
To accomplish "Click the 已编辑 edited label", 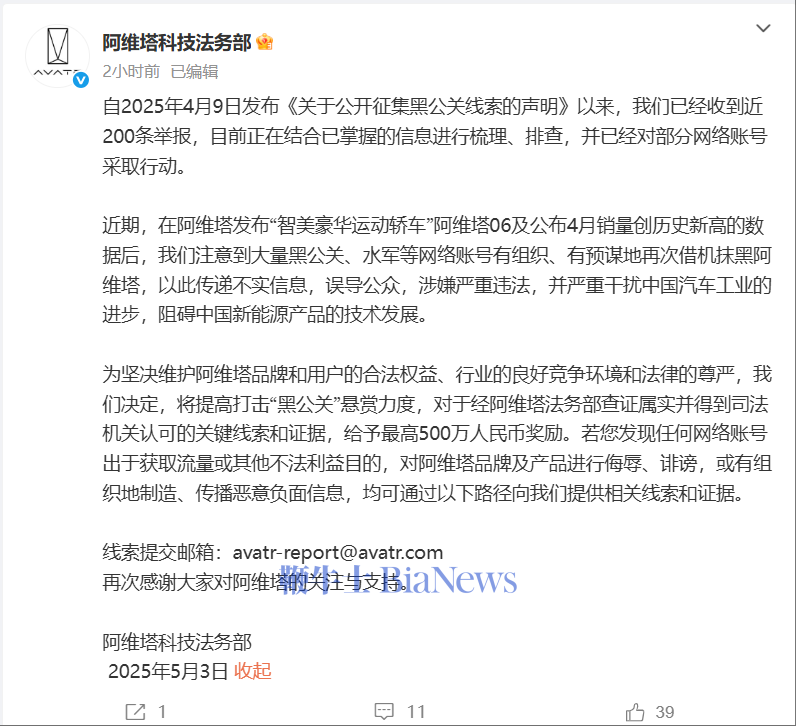I will (194, 72).
